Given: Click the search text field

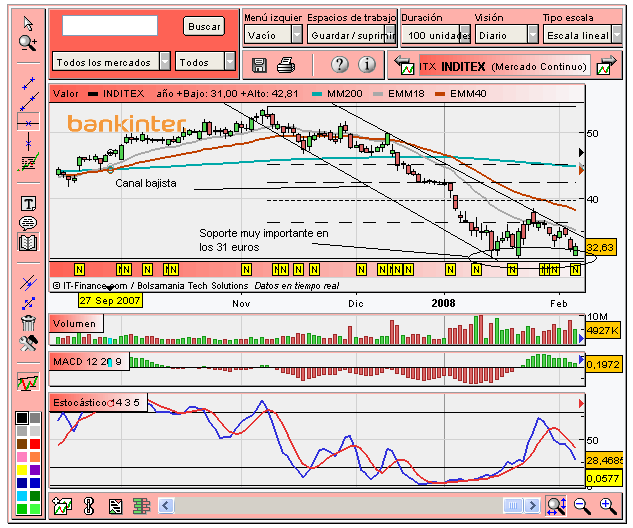Looking at the screenshot, I should pos(110,26).
